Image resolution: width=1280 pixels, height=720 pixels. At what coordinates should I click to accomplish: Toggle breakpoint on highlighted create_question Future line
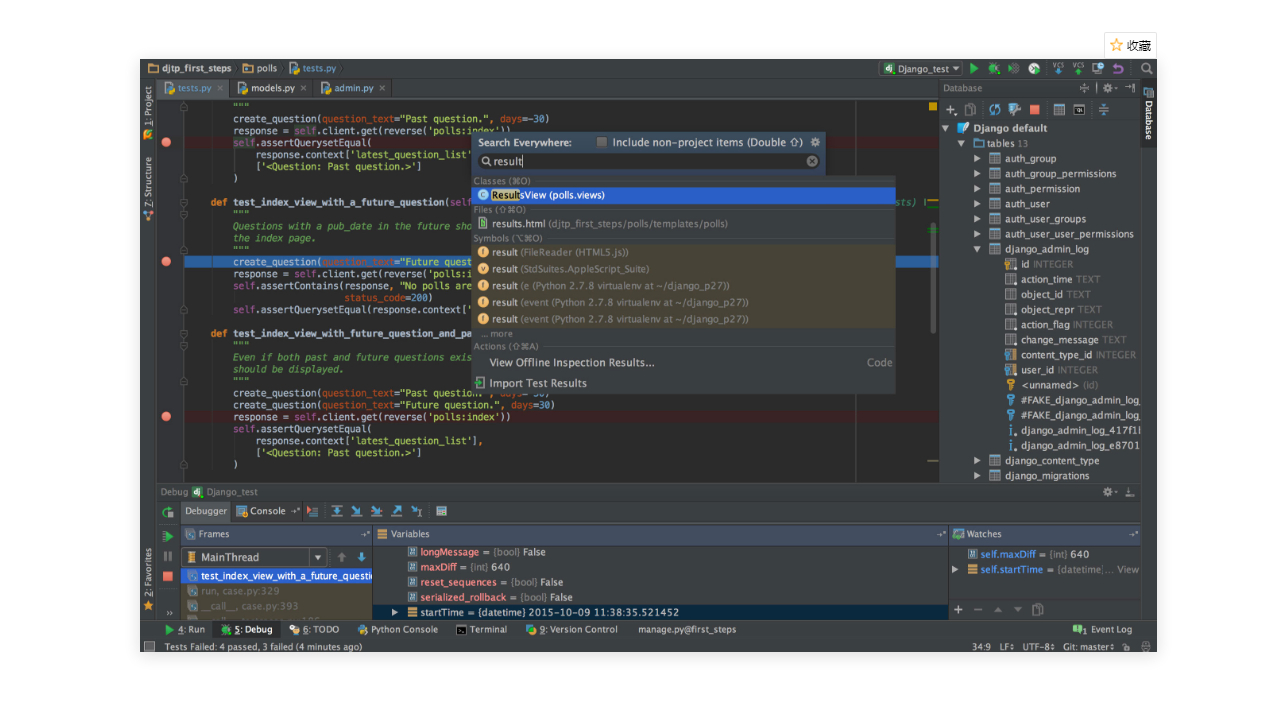166,261
